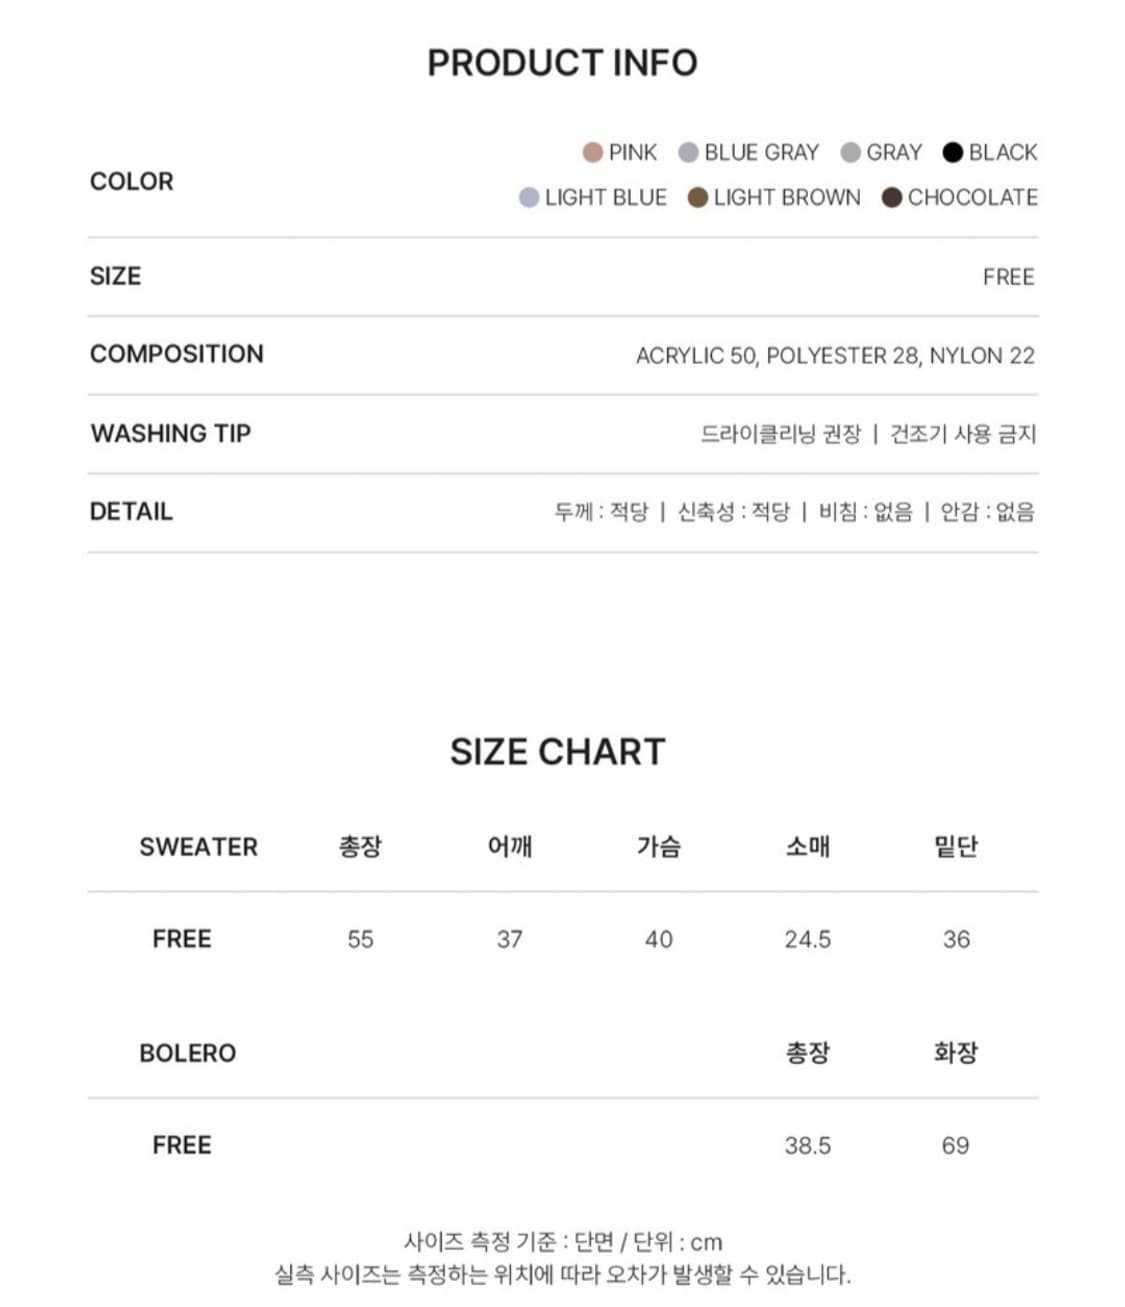Screen dimensions: 1125x1307
Task: Choose the Gray color circle
Action: (x=851, y=152)
